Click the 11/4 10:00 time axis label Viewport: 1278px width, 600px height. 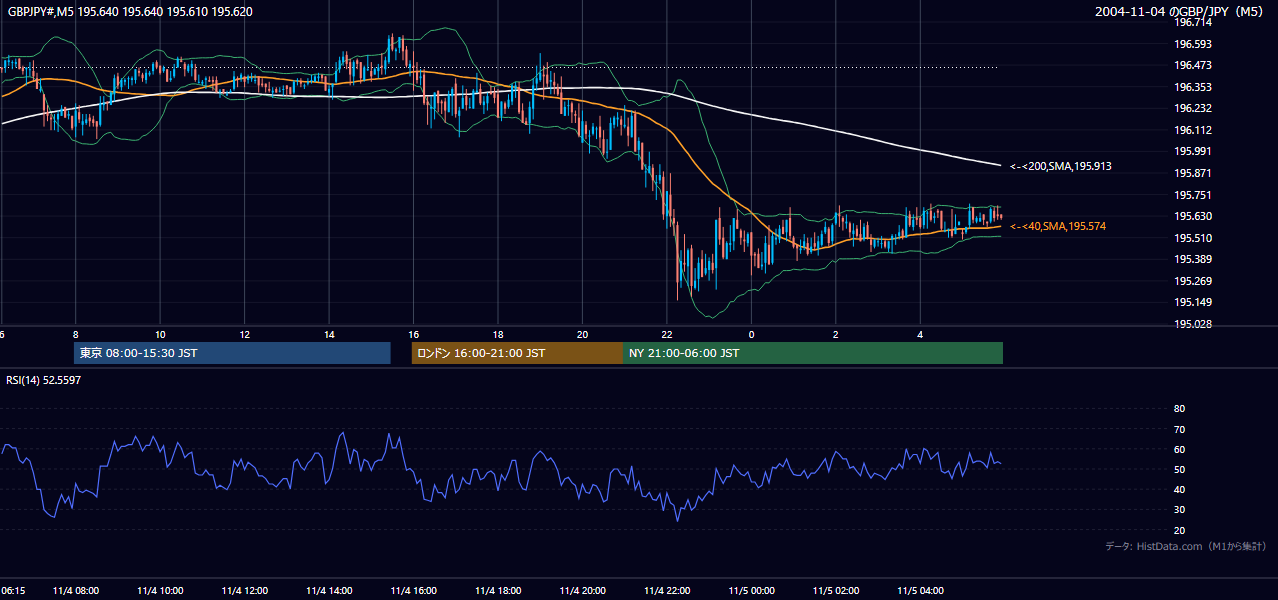pyautogui.click(x=160, y=591)
